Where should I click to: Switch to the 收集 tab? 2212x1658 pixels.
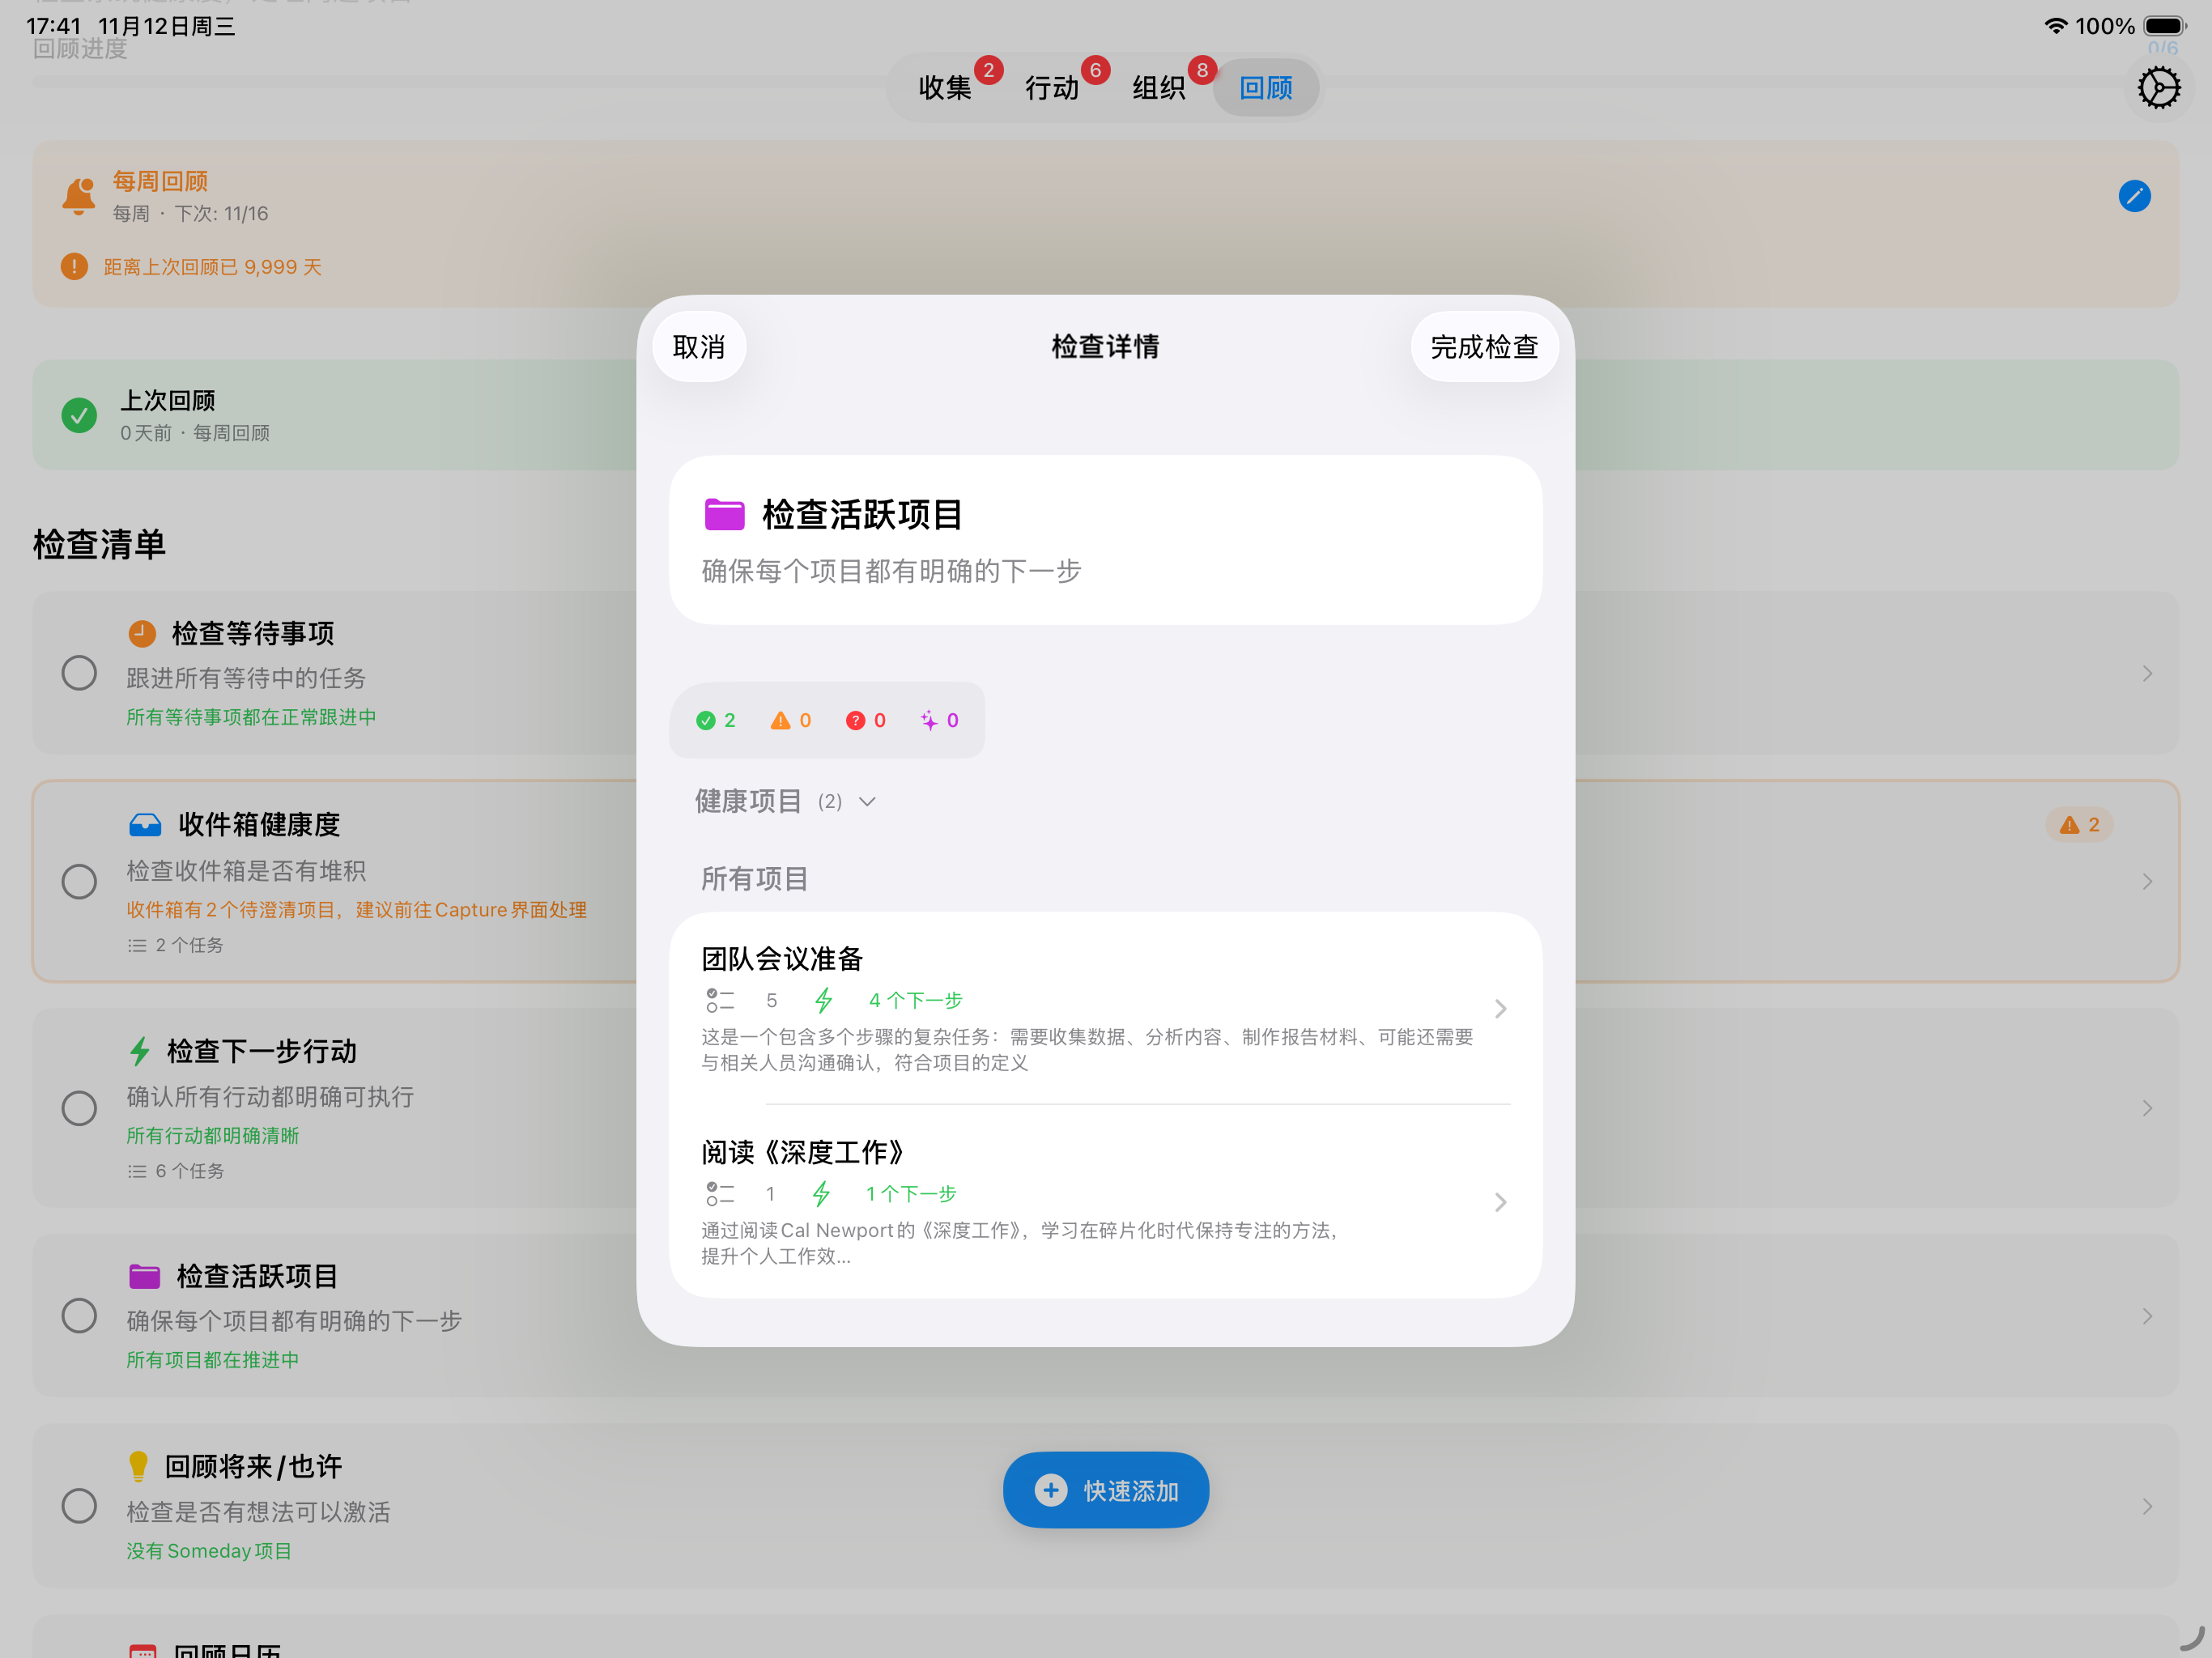point(945,87)
